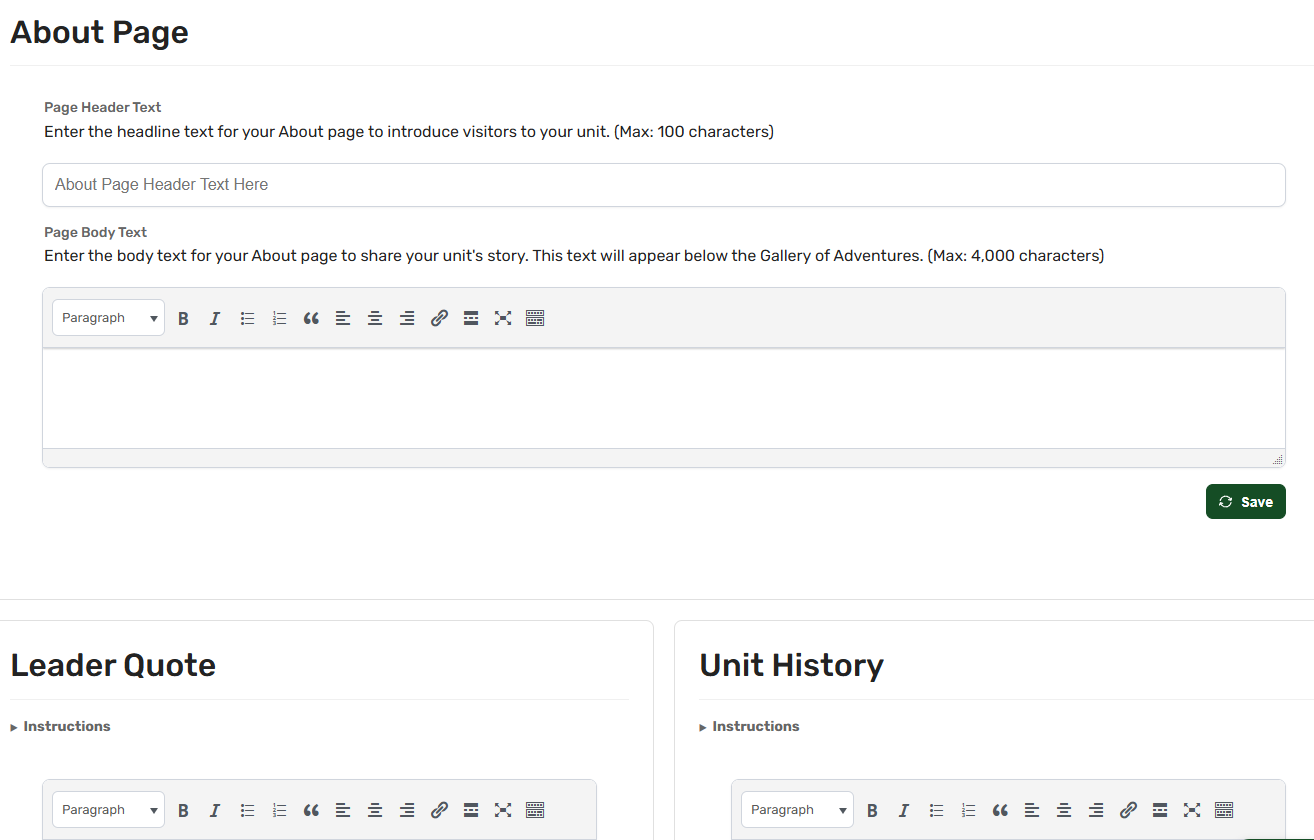Align left in Leader Quote editor
The image size is (1314, 840).
pyautogui.click(x=343, y=810)
